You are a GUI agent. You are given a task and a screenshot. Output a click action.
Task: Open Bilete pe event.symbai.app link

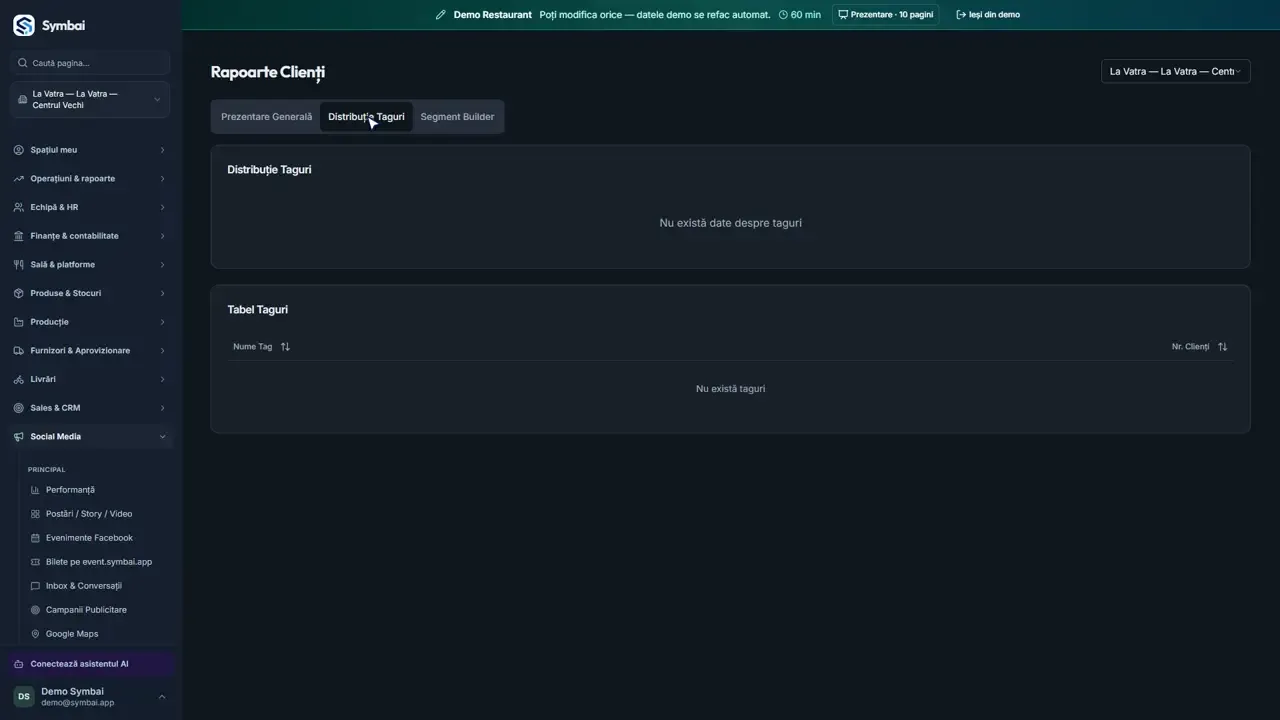(99, 562)
